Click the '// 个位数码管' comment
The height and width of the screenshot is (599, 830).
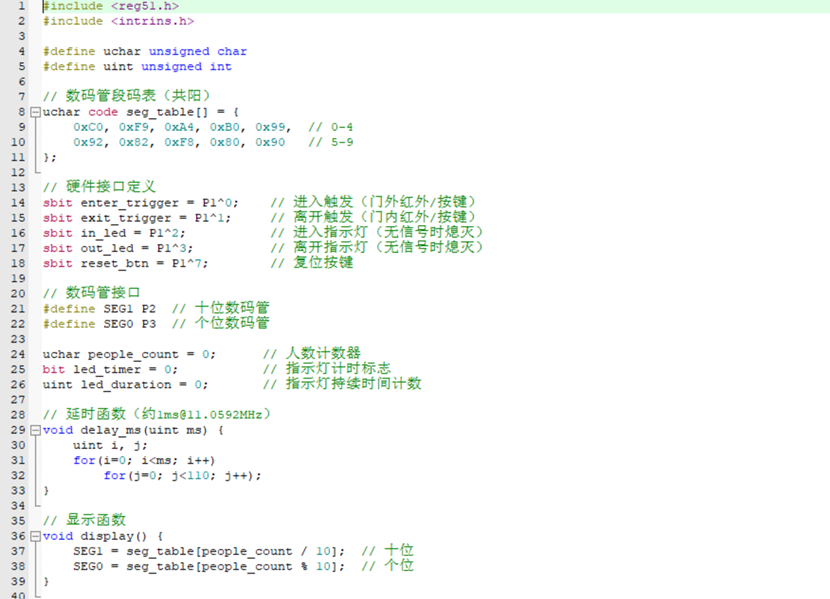coord(221,323)
